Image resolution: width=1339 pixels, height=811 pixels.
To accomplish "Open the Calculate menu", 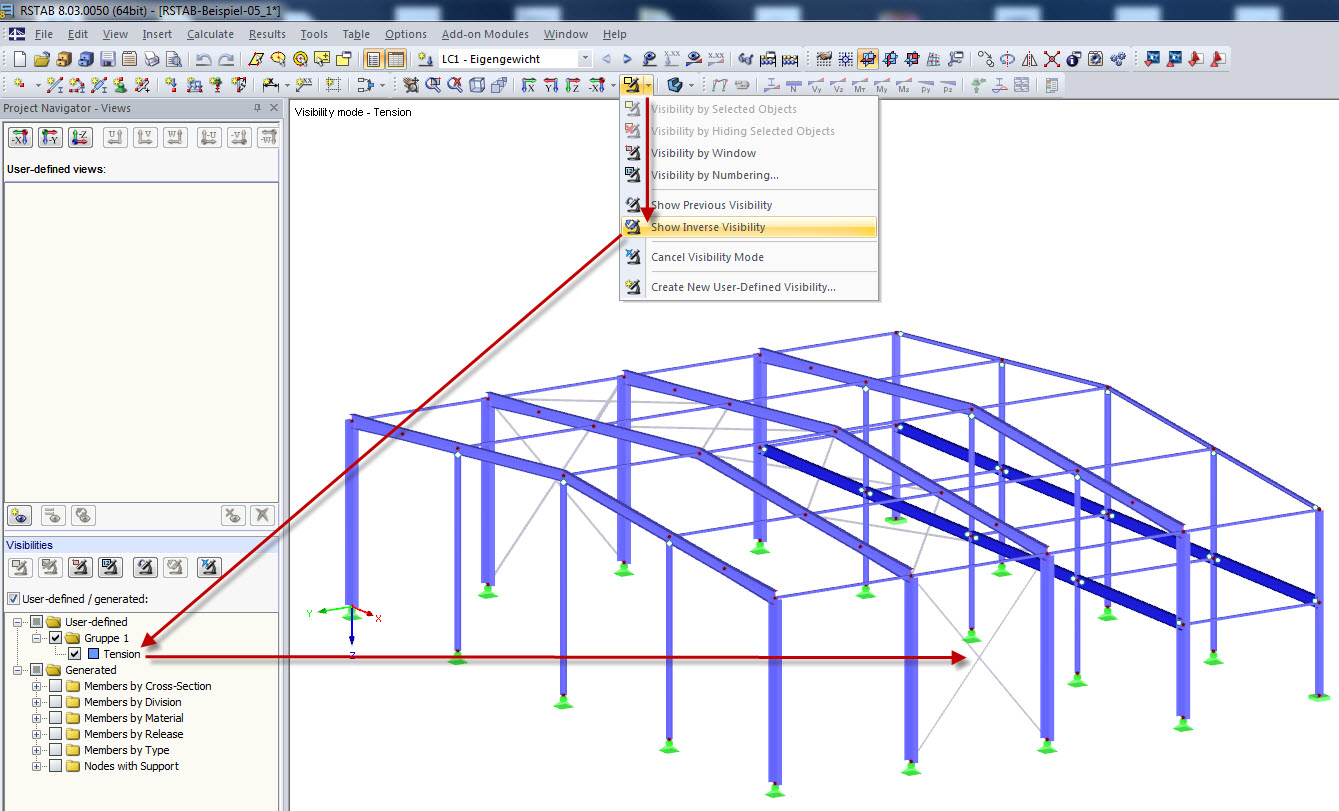I will click(210, 34).
